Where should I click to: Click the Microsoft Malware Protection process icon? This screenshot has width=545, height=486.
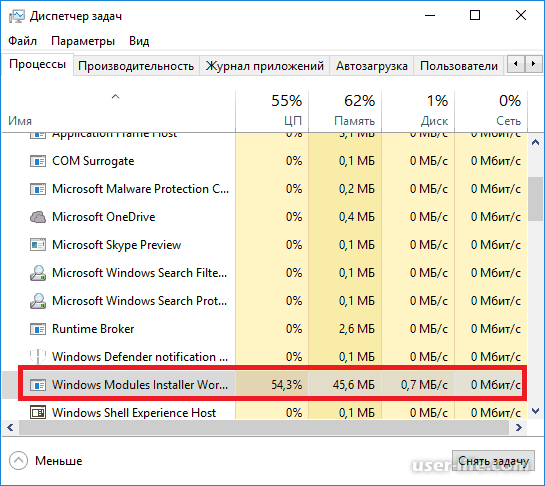pos(38,189)
